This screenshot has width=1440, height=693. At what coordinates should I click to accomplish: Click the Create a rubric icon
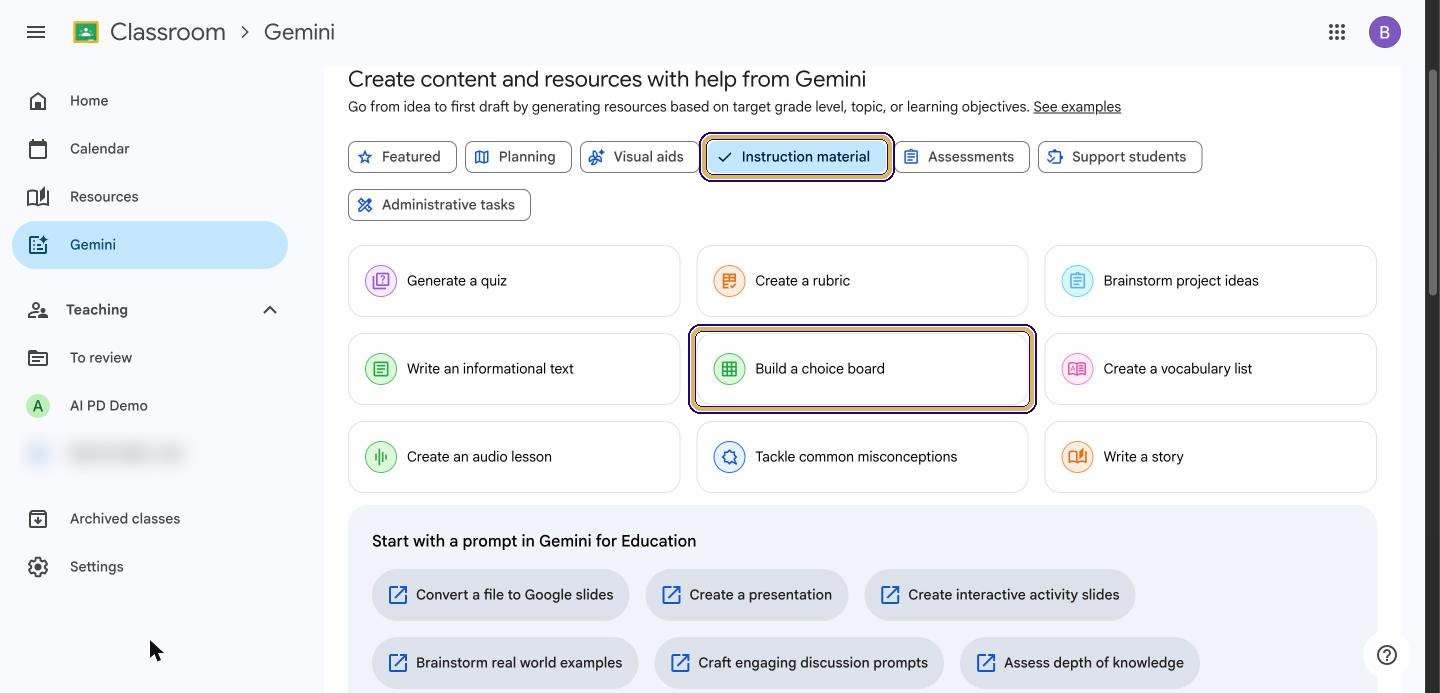pos(729,281)
